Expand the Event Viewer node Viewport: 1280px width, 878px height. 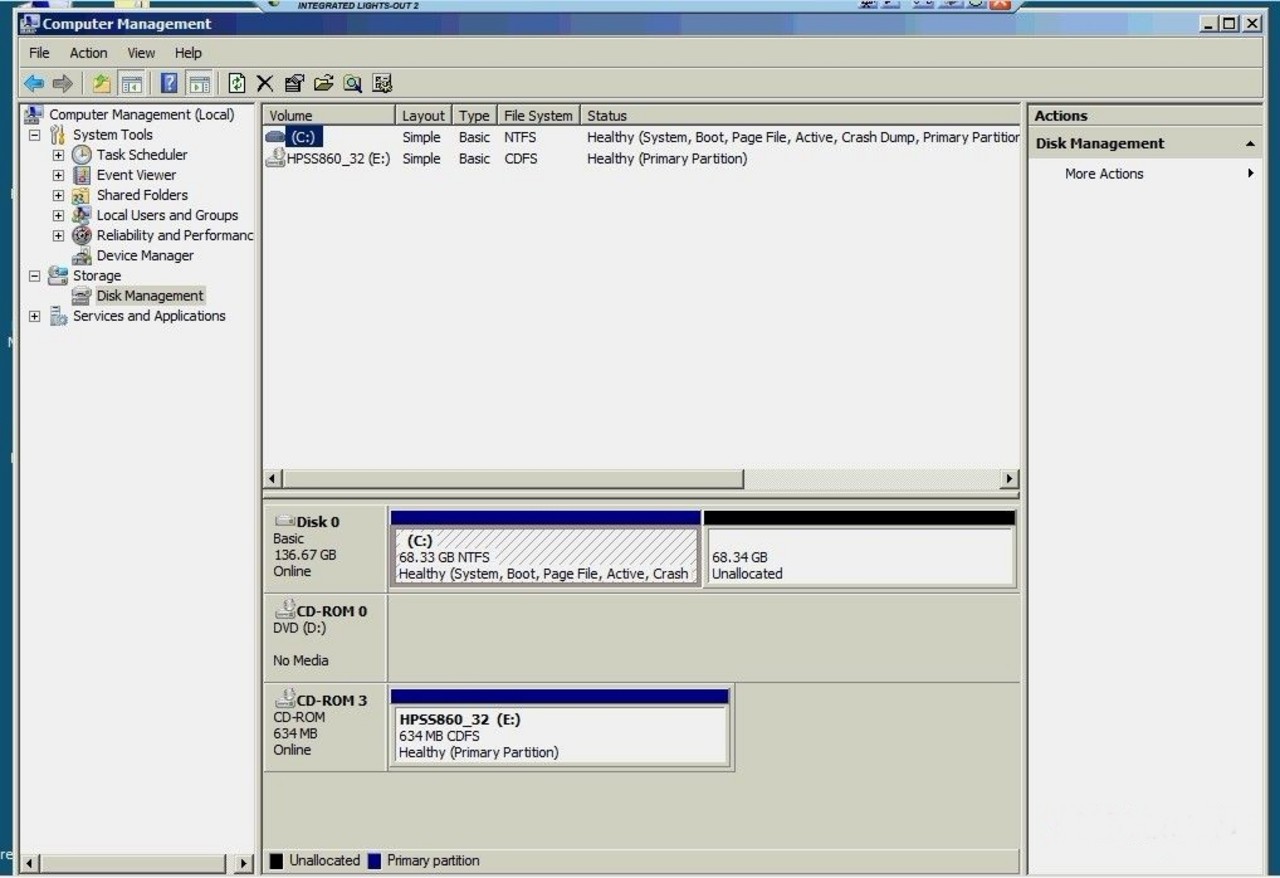coord(58,175)
